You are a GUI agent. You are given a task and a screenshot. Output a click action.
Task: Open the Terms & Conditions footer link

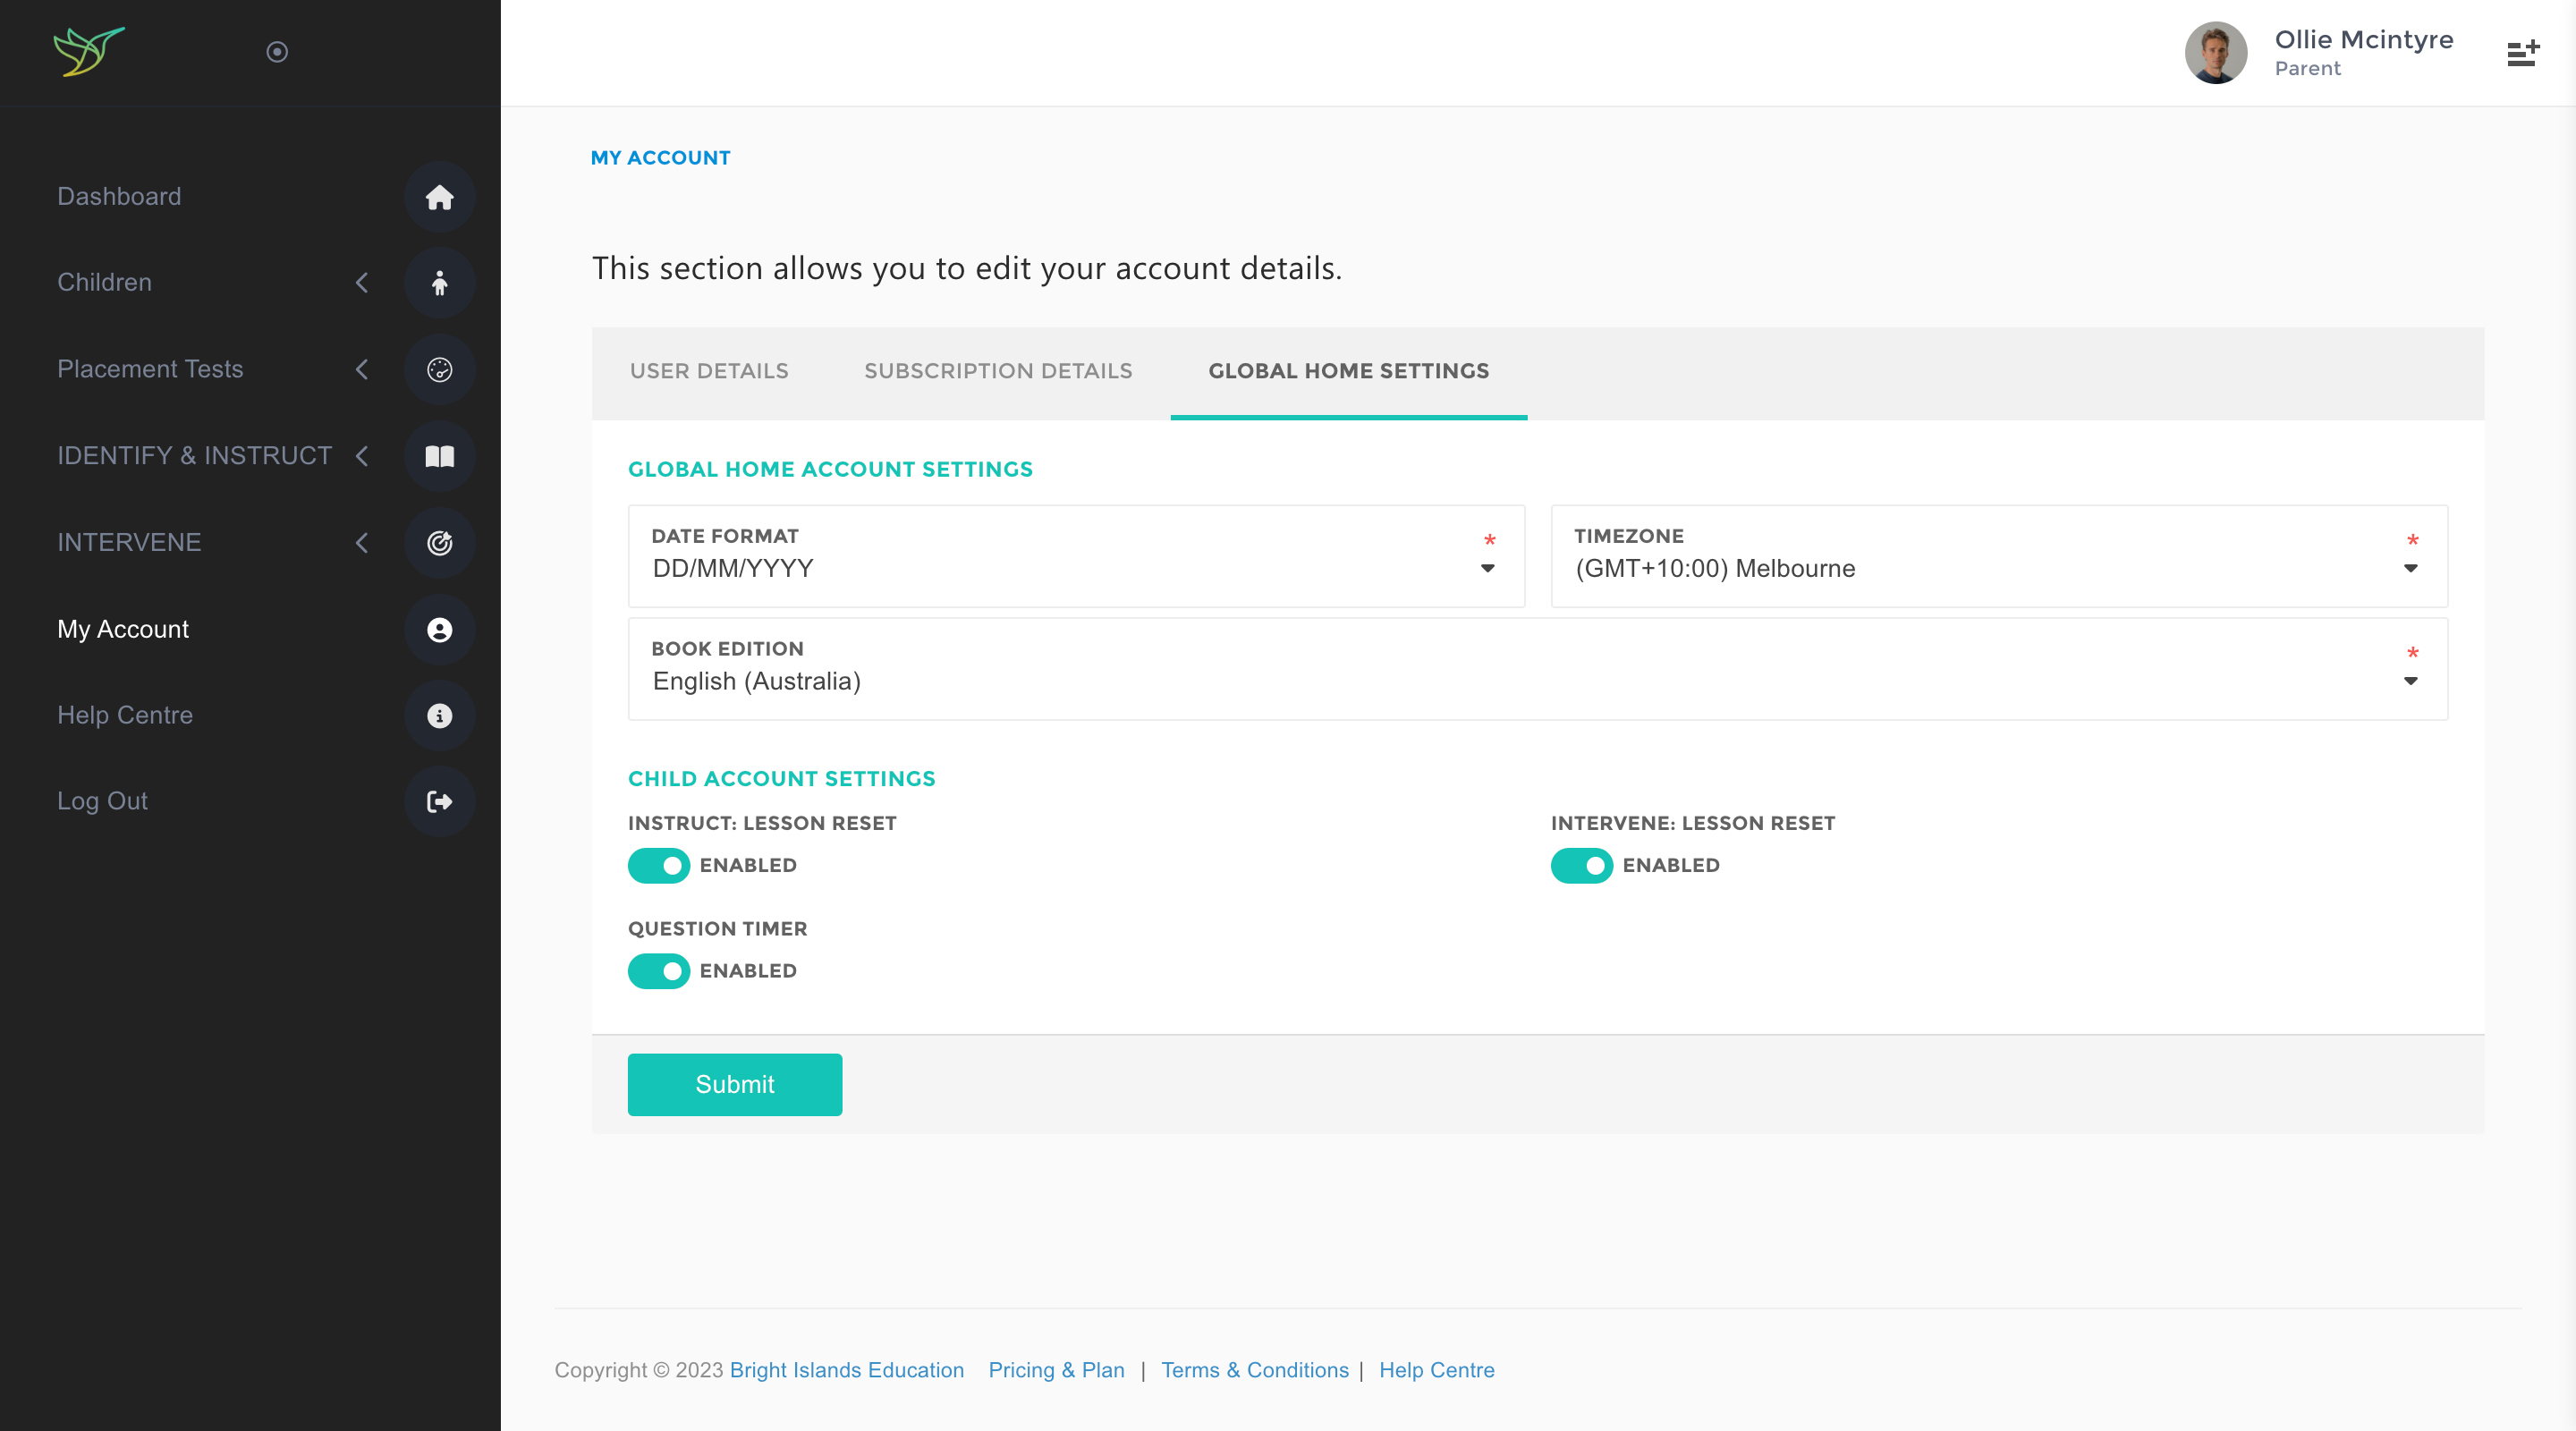pyautogui.click(x=1254, y=1370)
